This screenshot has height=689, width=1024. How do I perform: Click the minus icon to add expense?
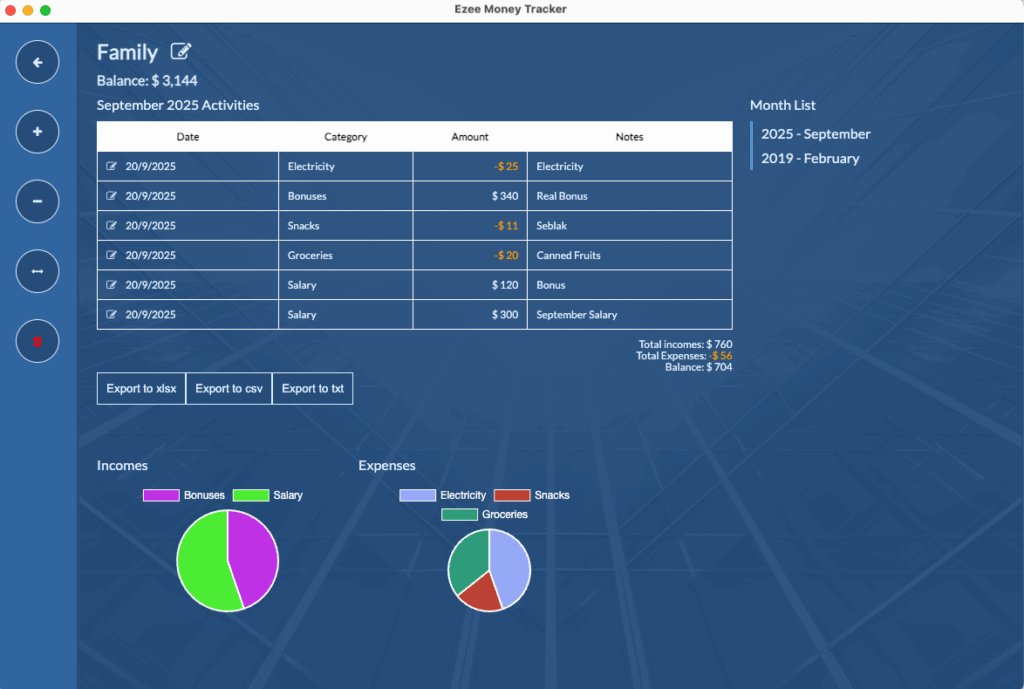click(38, 201)
